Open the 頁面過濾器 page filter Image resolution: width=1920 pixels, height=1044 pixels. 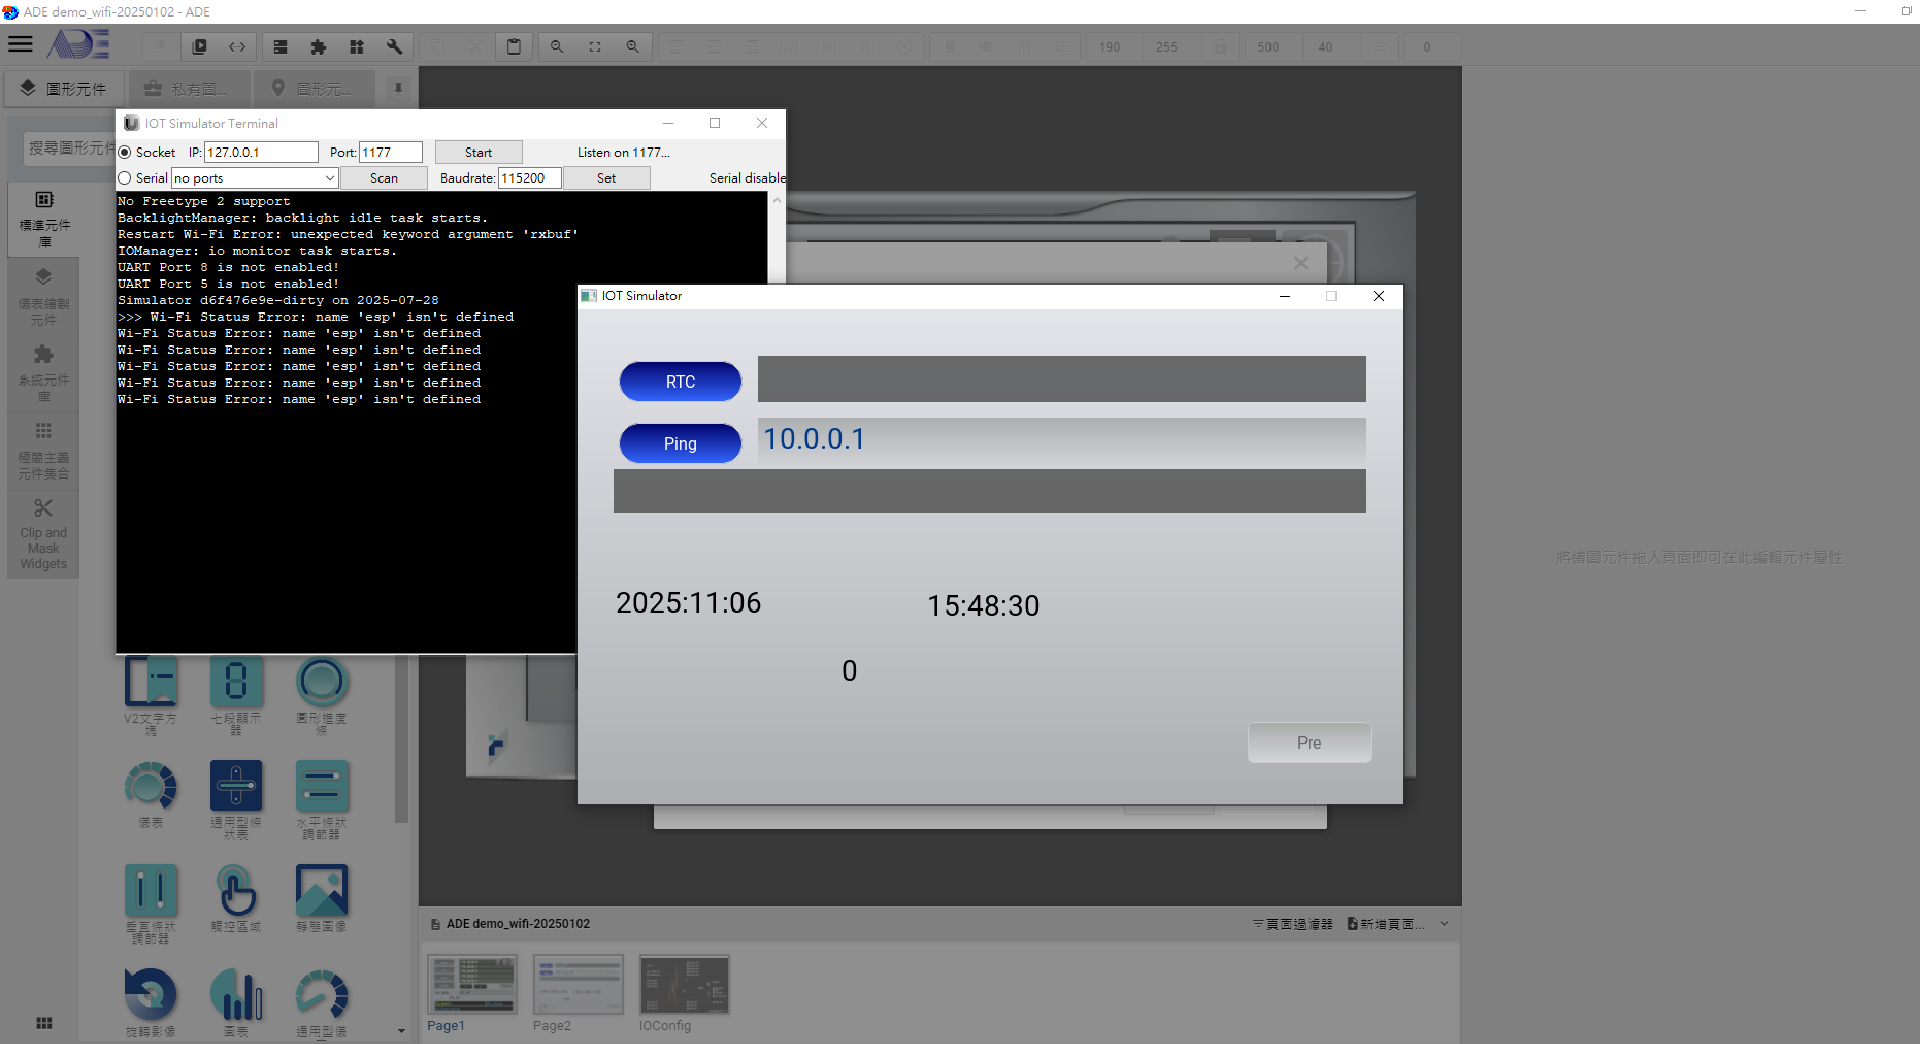pos(1292,924)
